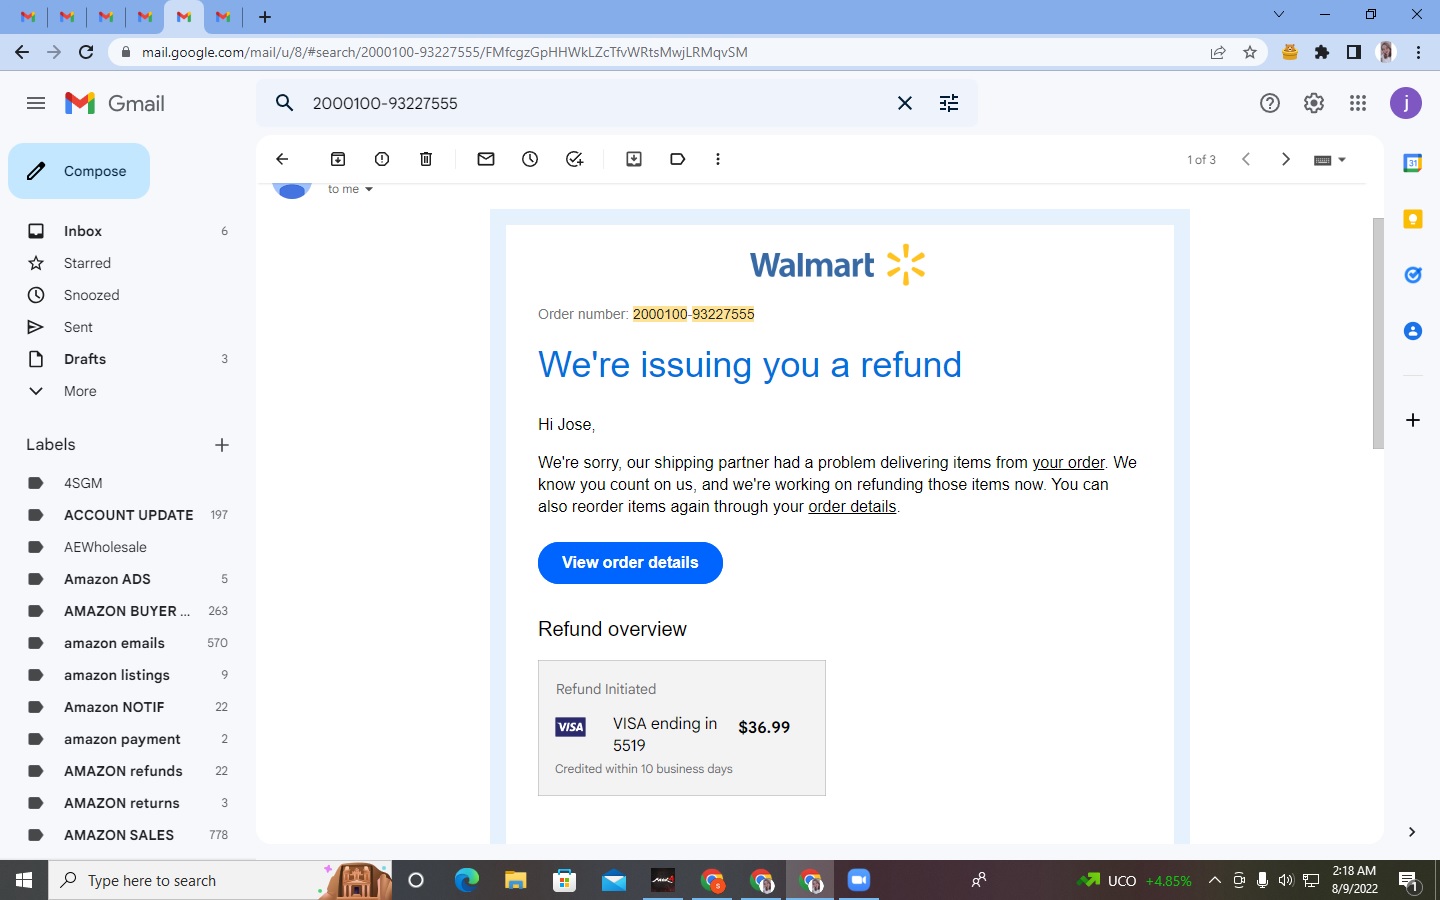Click the browser address bar URL
The image size is (1440, 900).
click(444, 52)
